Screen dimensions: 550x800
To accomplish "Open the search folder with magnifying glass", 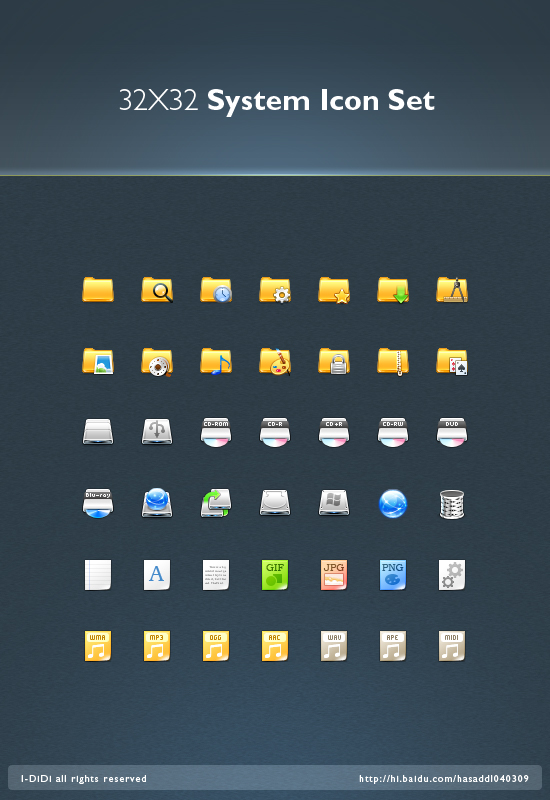I will tap(157, 290).
